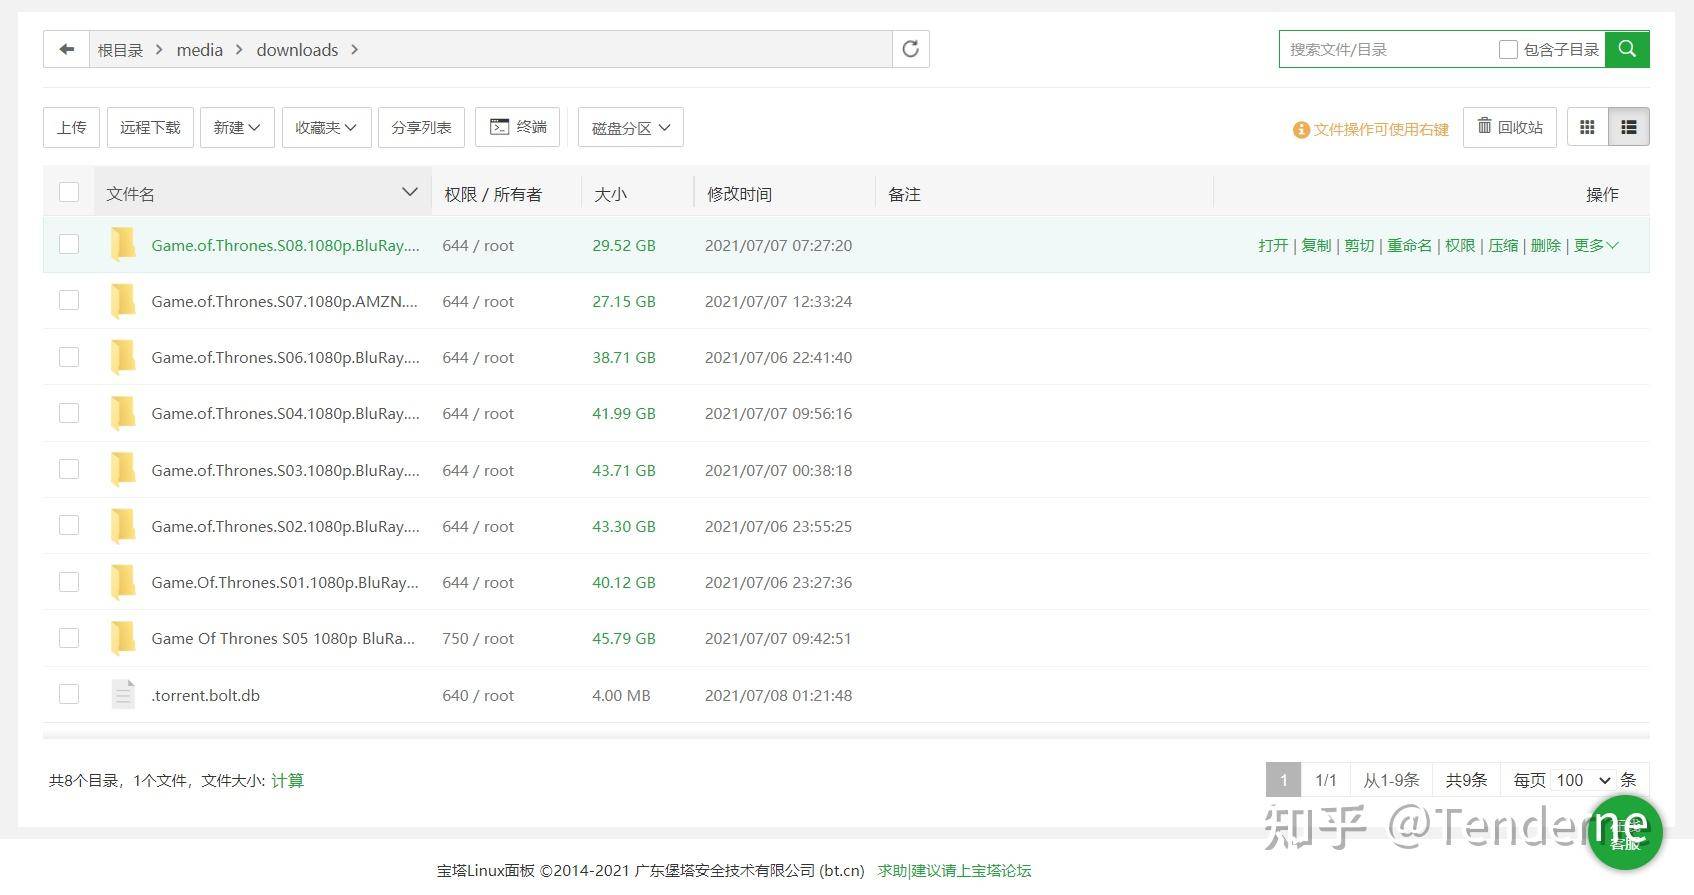Click the .torrent.bolt.db file name
The width and height of the screenshot is (1694, 895).
205,695
